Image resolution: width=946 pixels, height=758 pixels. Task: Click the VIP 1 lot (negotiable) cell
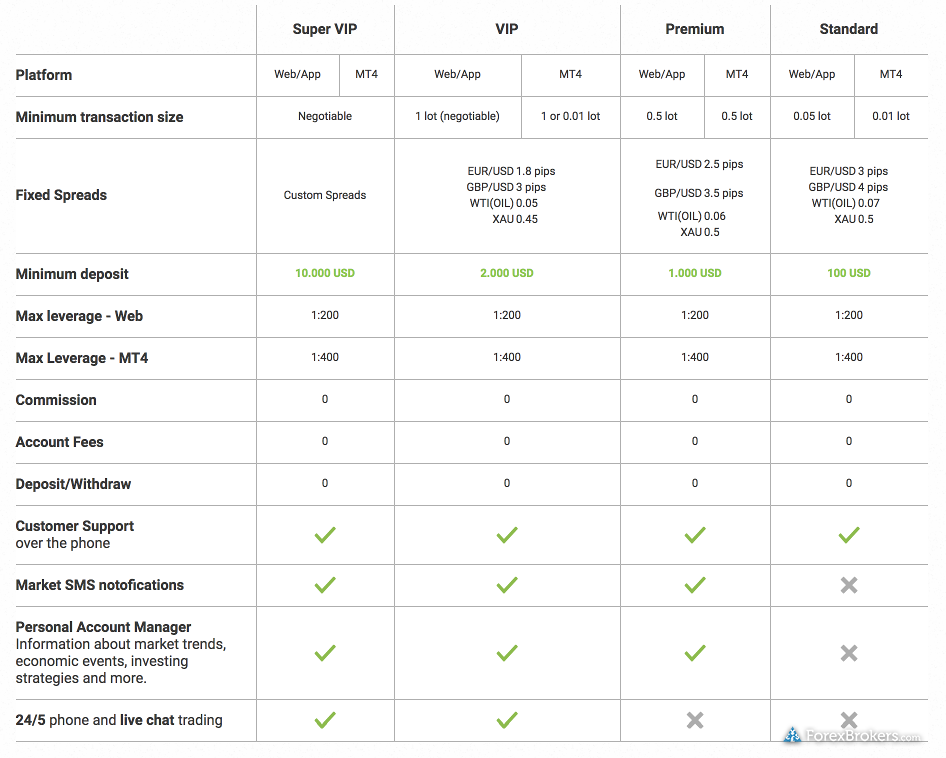tap(457, 116)
